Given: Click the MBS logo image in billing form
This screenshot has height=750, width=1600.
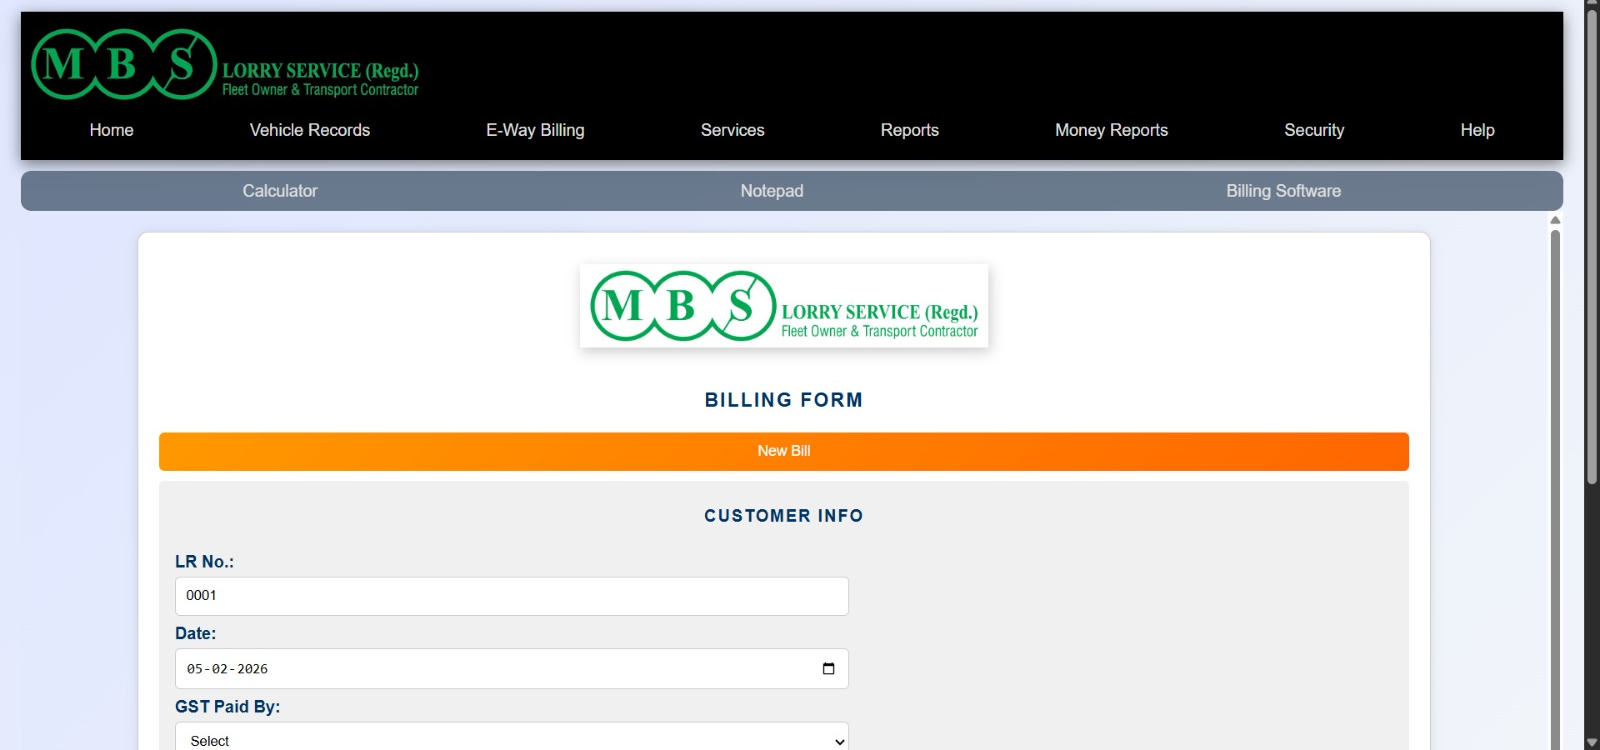Looking at the screenshot, I should point(784,306).
